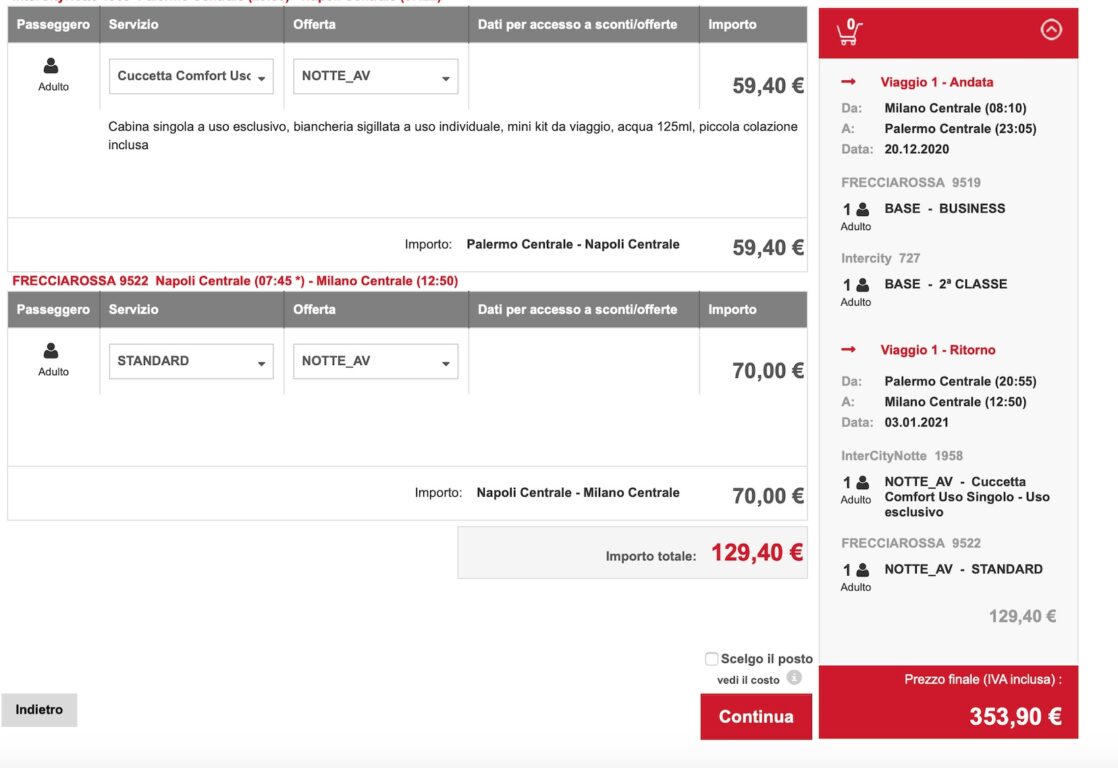Click the InterCityNotte 1958 label in cart

pyautogui.click(x=902, y=456)
